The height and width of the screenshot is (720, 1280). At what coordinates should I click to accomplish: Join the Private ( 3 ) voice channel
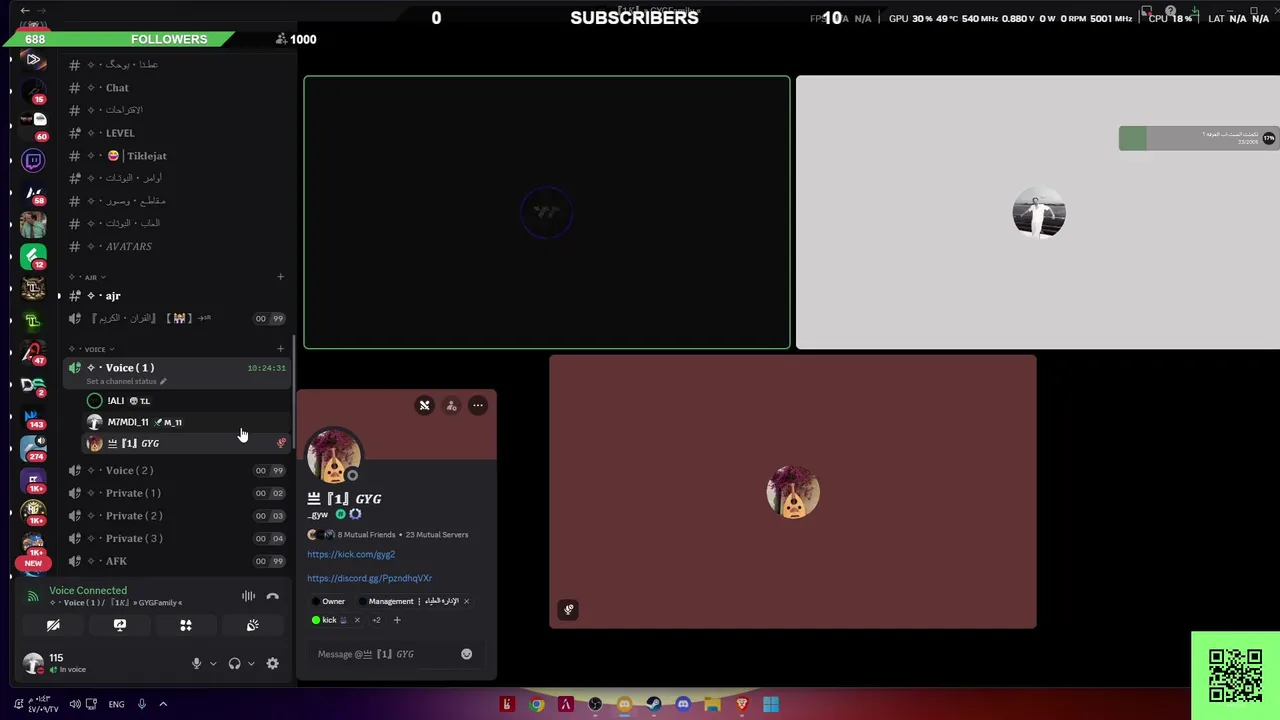(176, 538)
